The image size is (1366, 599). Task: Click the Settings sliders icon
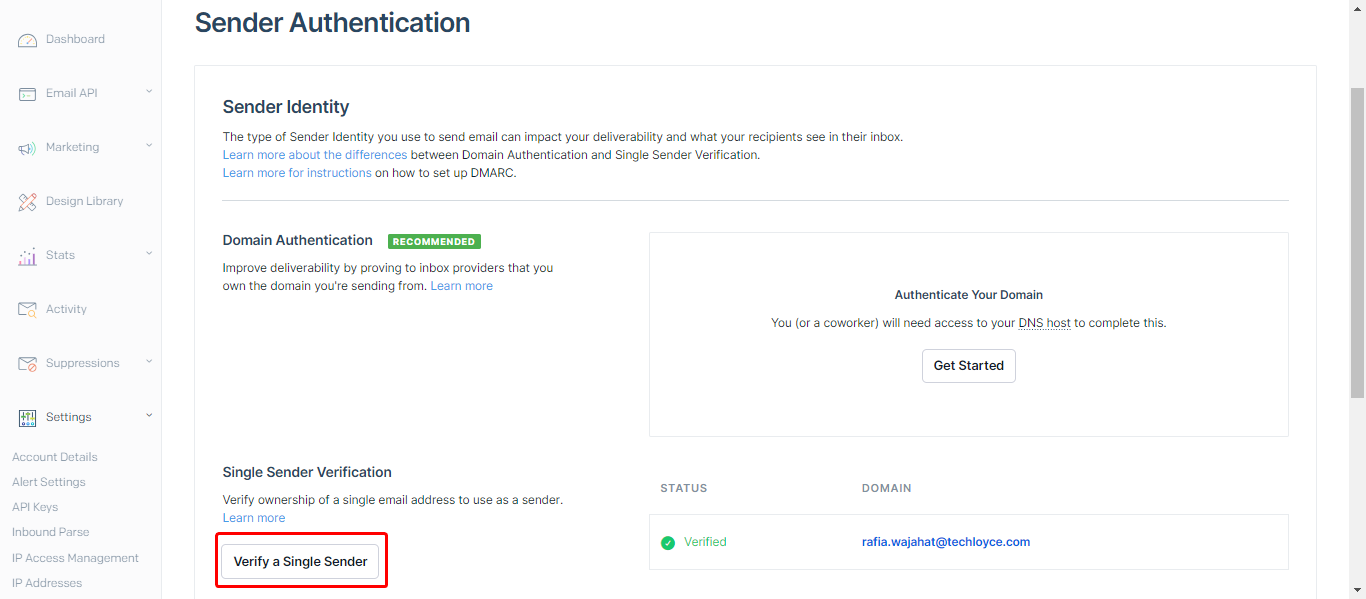[x=27, y=418]
